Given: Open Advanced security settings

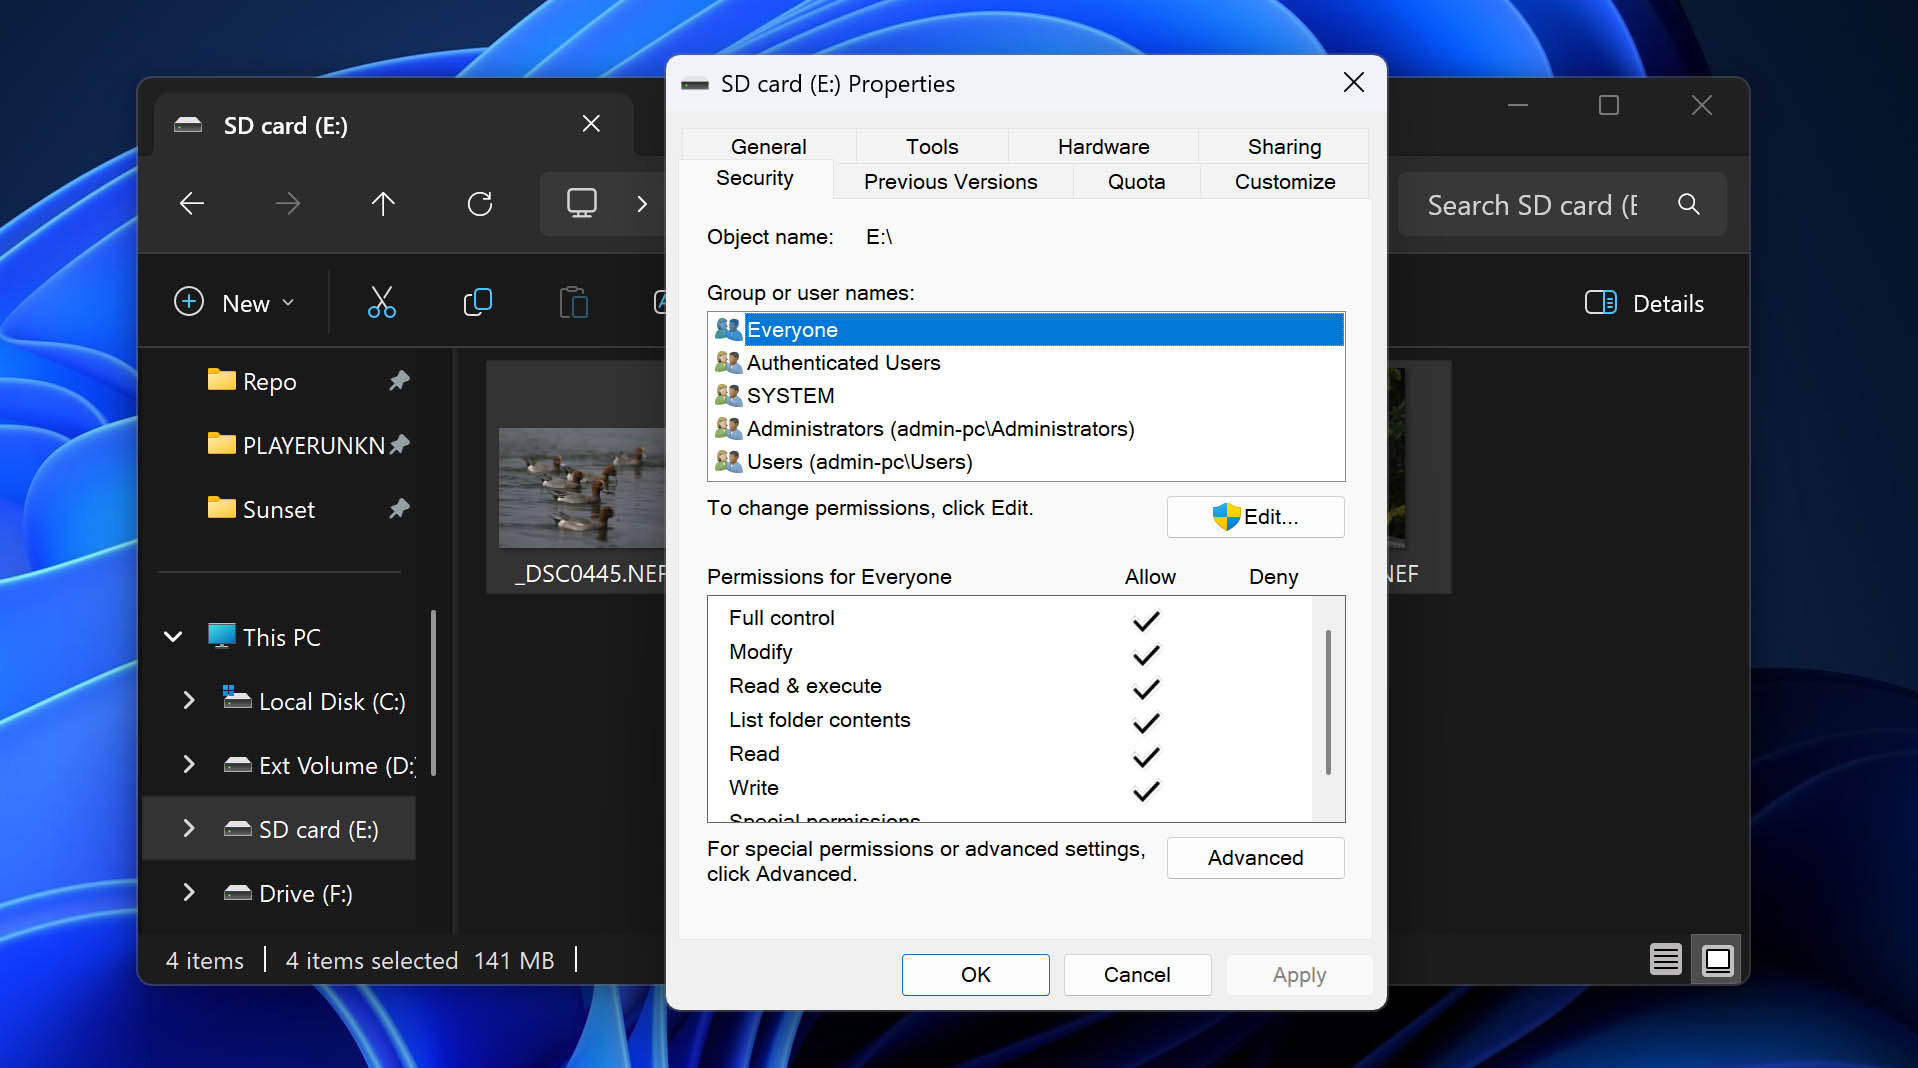Looking at the screenshot, I should 1255,858.
